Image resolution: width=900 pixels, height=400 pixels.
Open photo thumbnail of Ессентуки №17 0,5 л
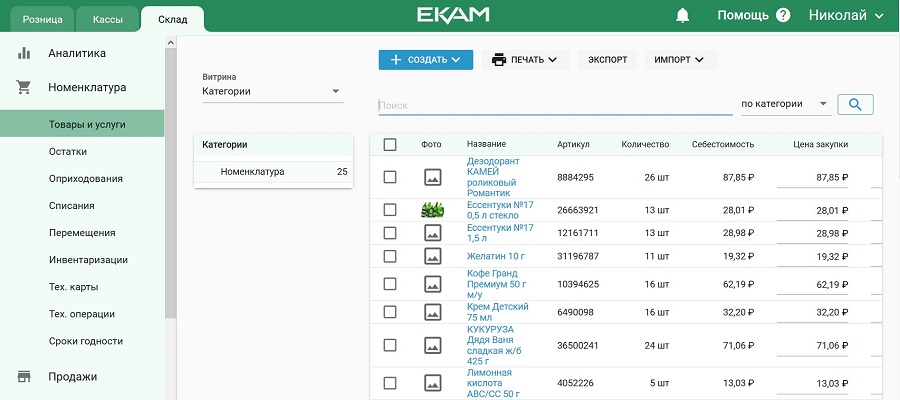432,210
